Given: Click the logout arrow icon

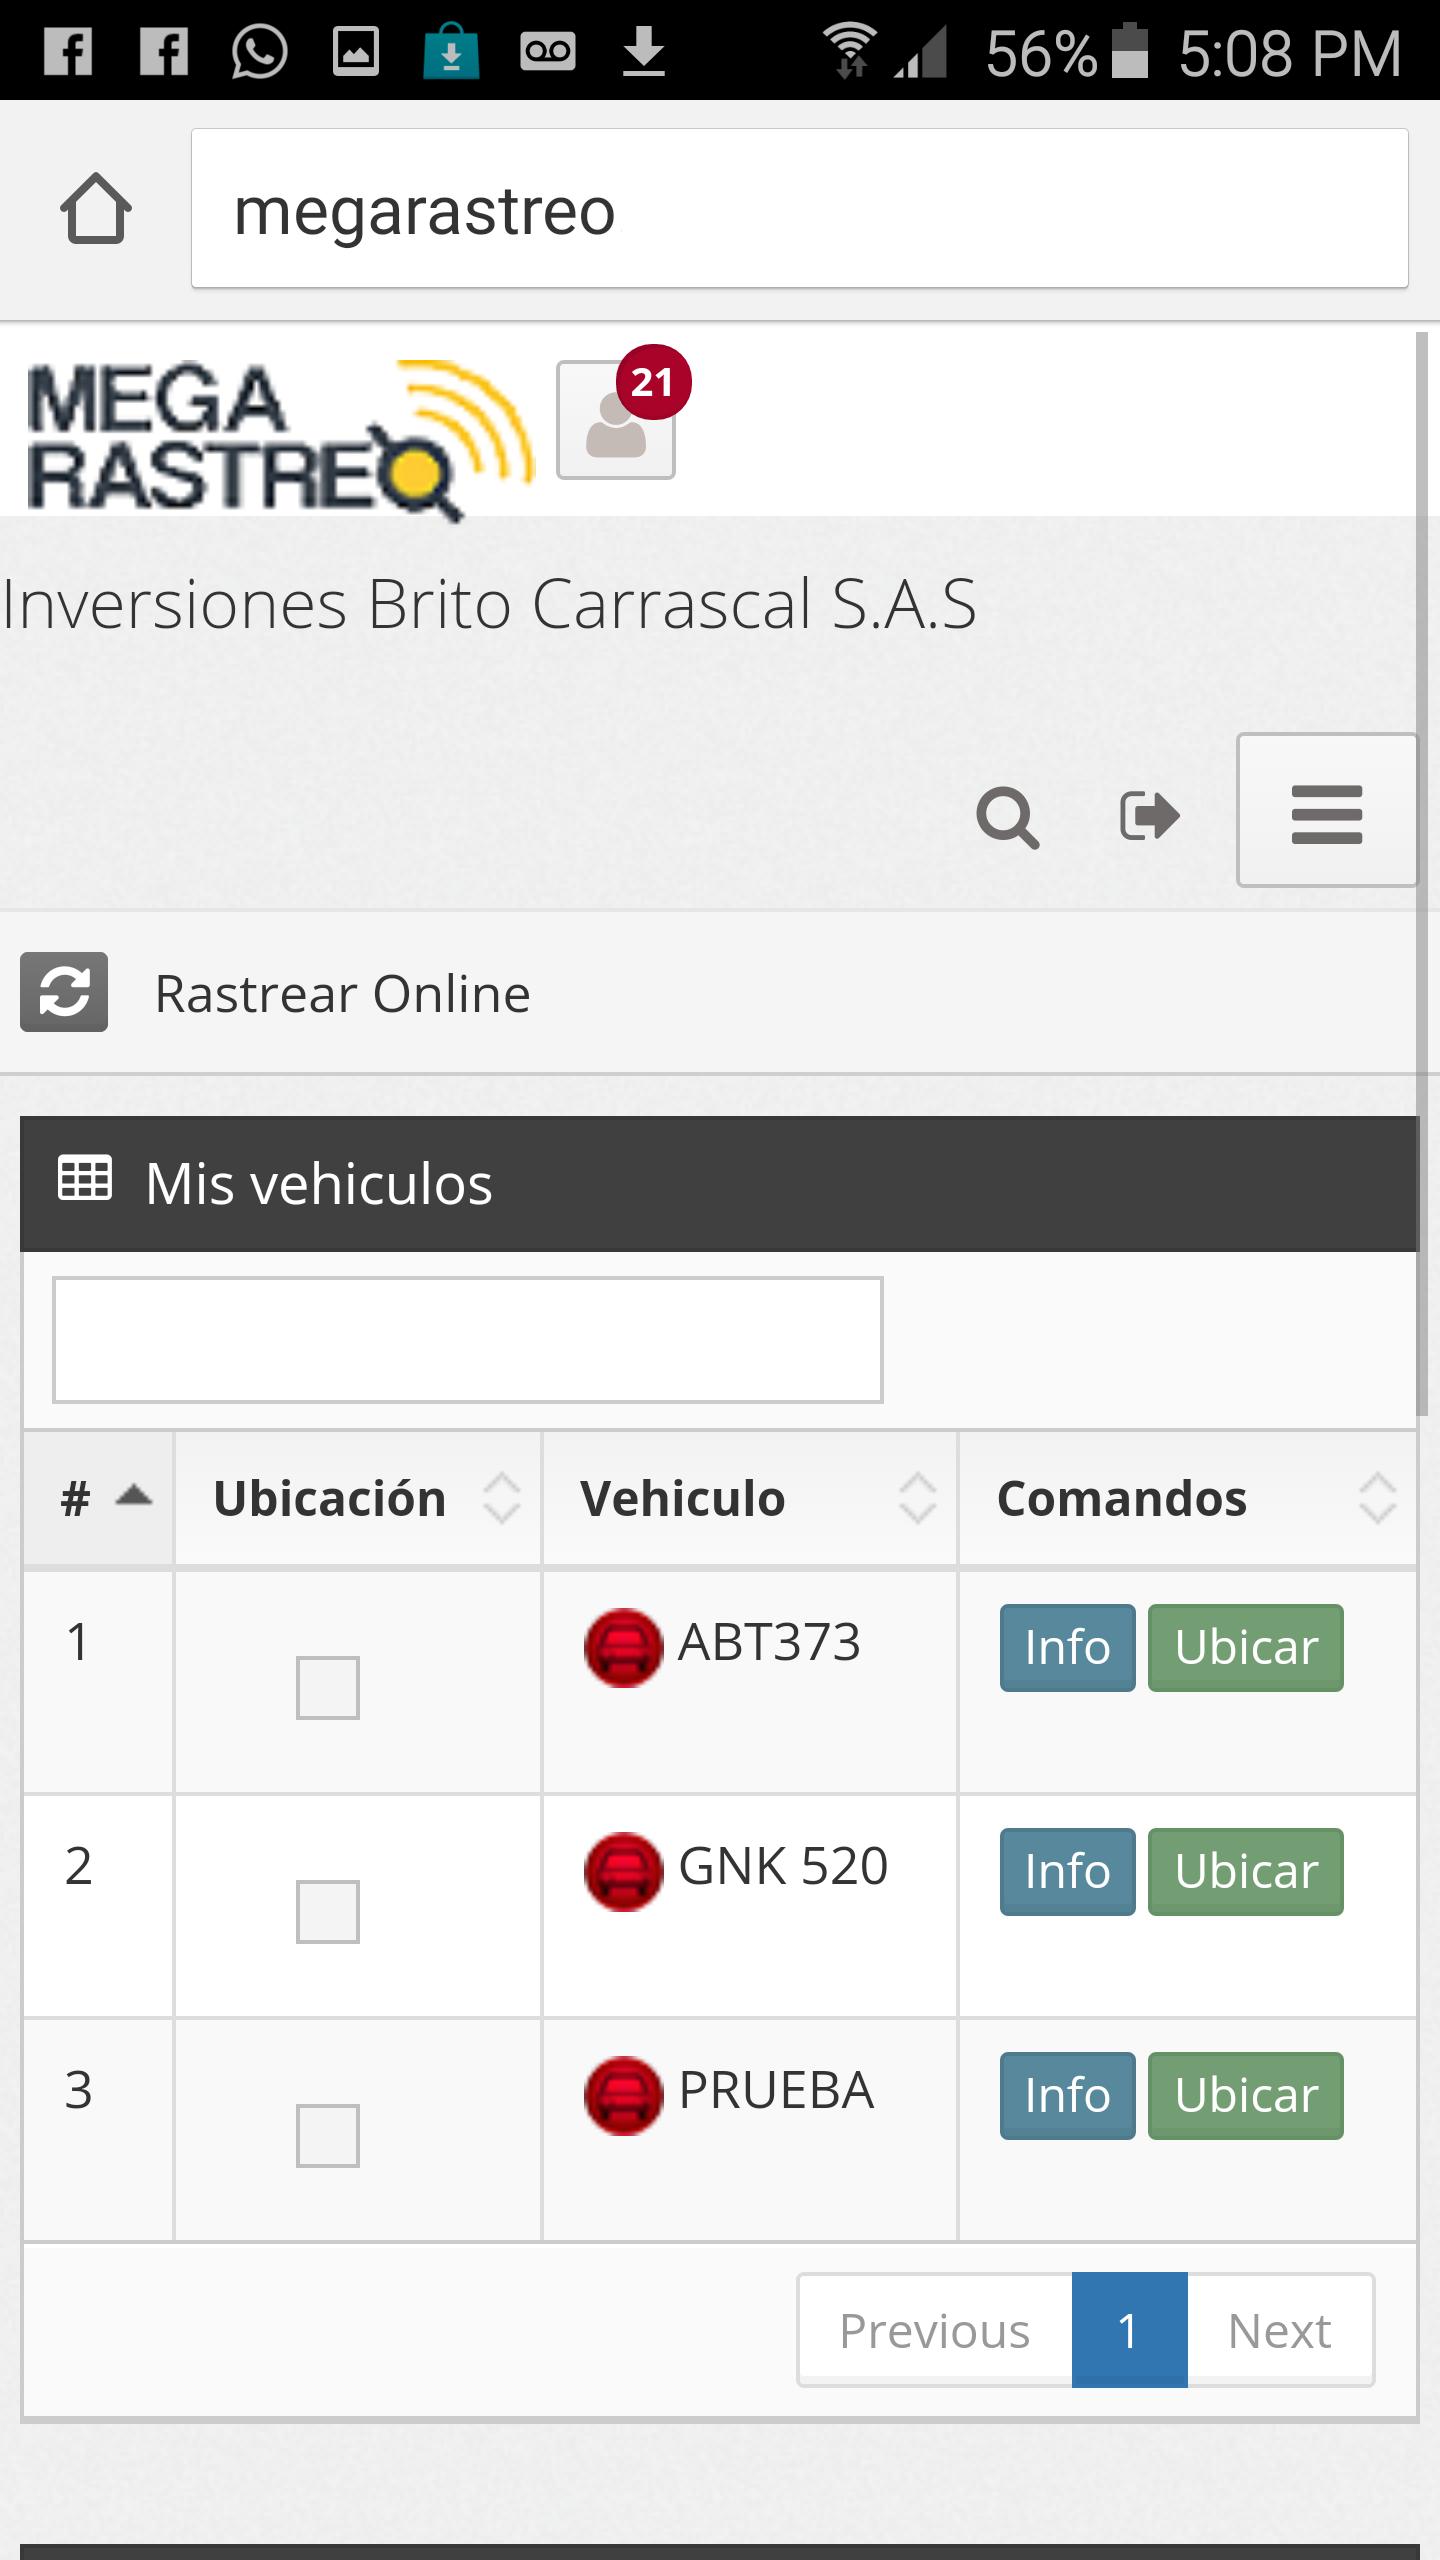Looking at the screenshot, I should click(1149, 815).
